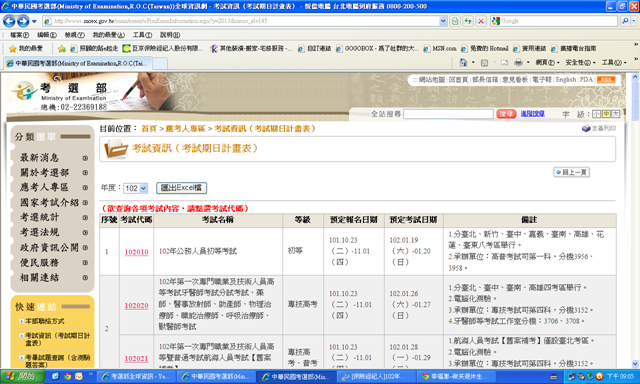Set font size to 小 (small)
Viewport: 640px width, 384px height.
tap(596, 114)
